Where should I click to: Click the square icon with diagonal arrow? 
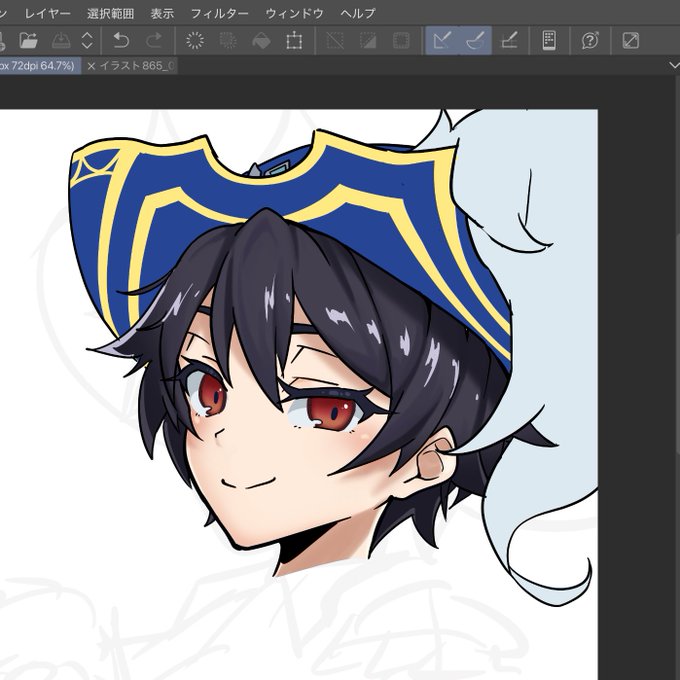pyautogui.click(x=631, y=41)
